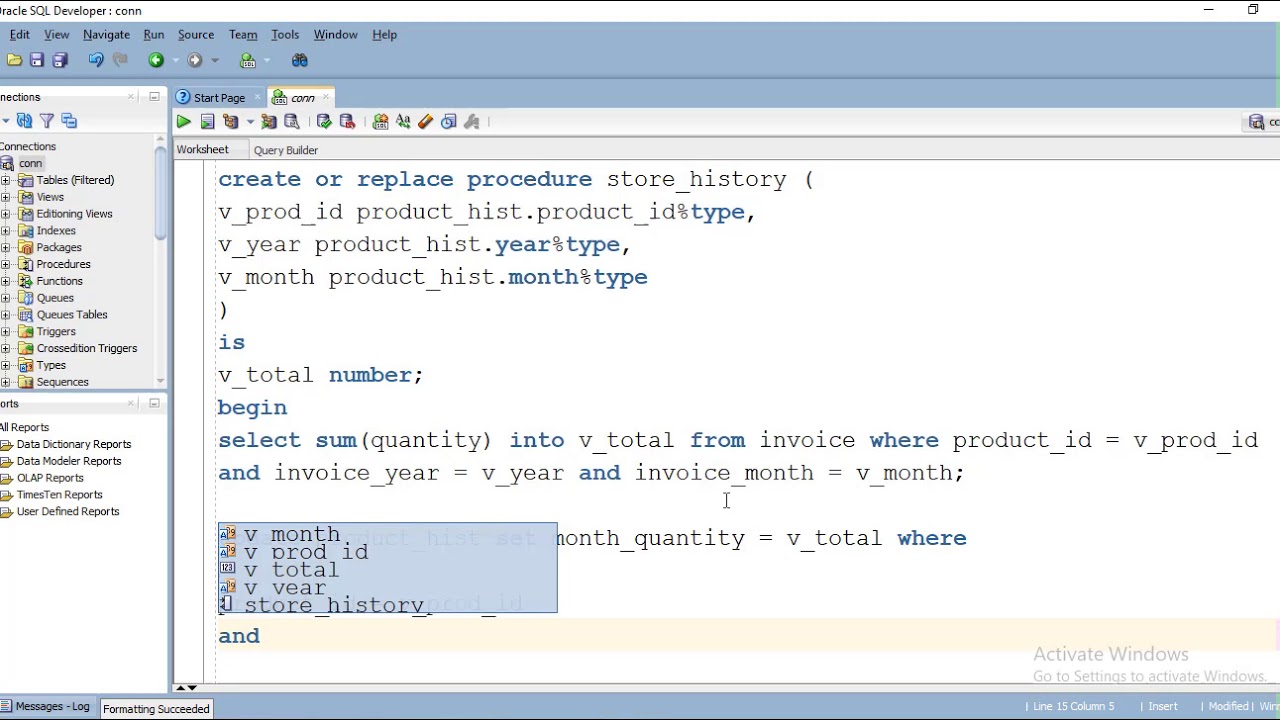
Task: Expand the Views node
Action: pos(6,197)
